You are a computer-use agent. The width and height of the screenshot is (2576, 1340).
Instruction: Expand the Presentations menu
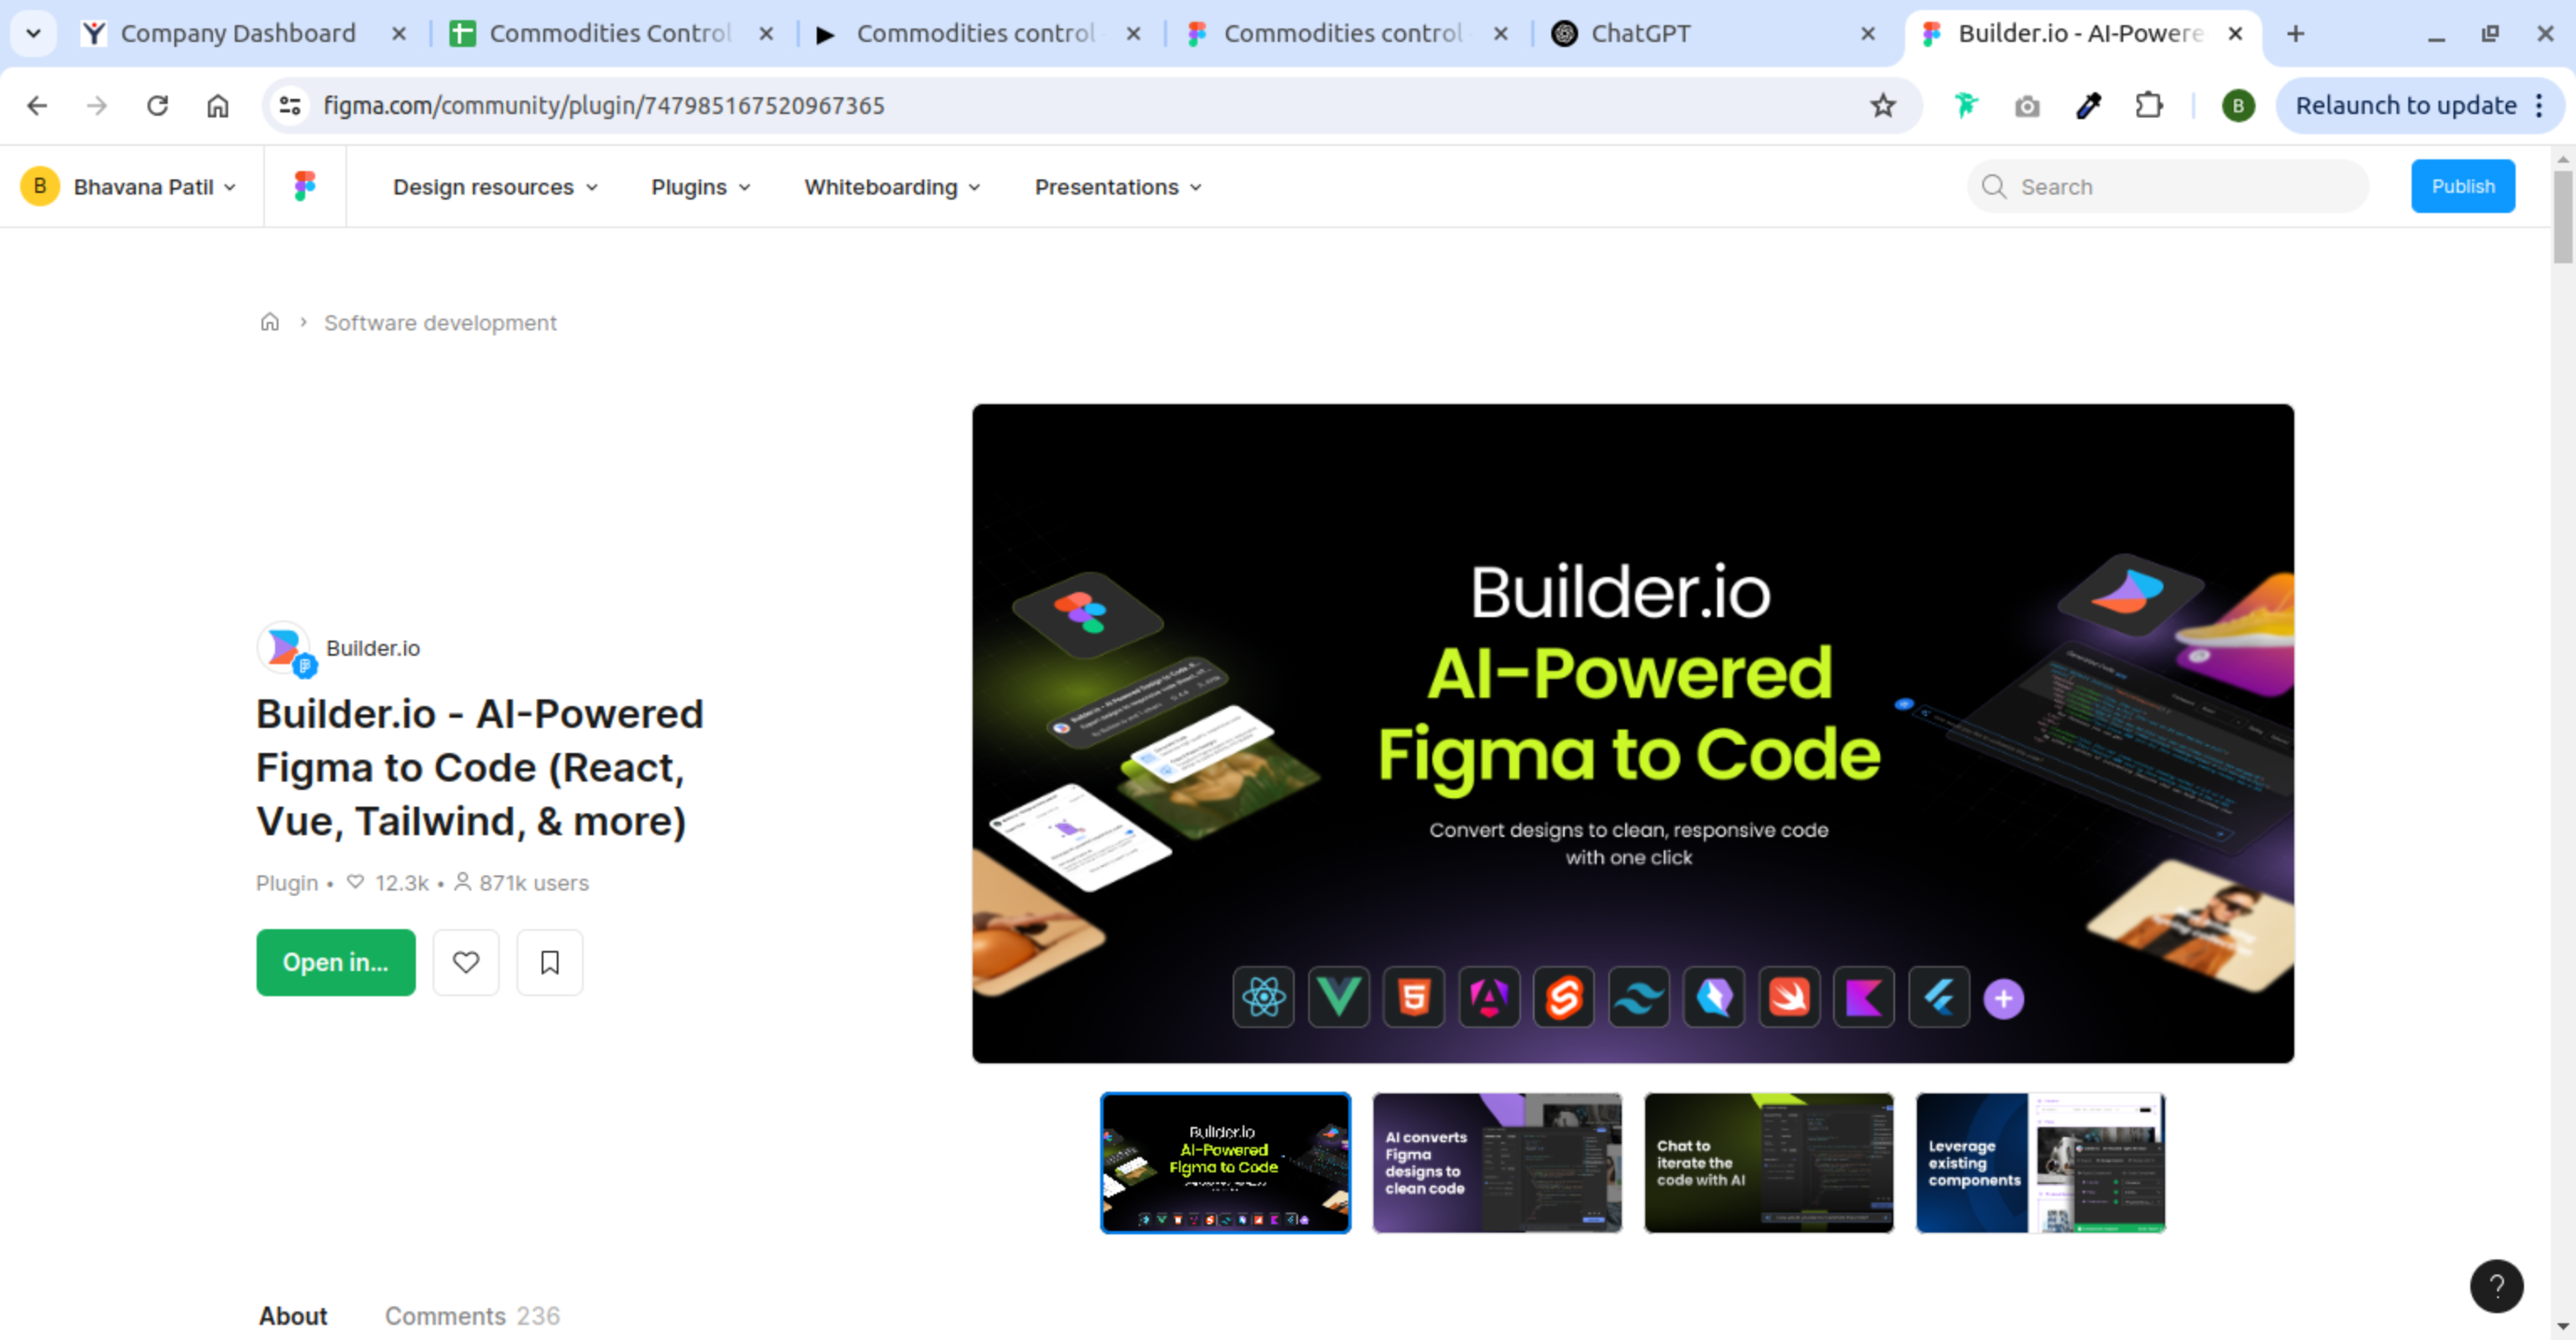pos(1118,187)
